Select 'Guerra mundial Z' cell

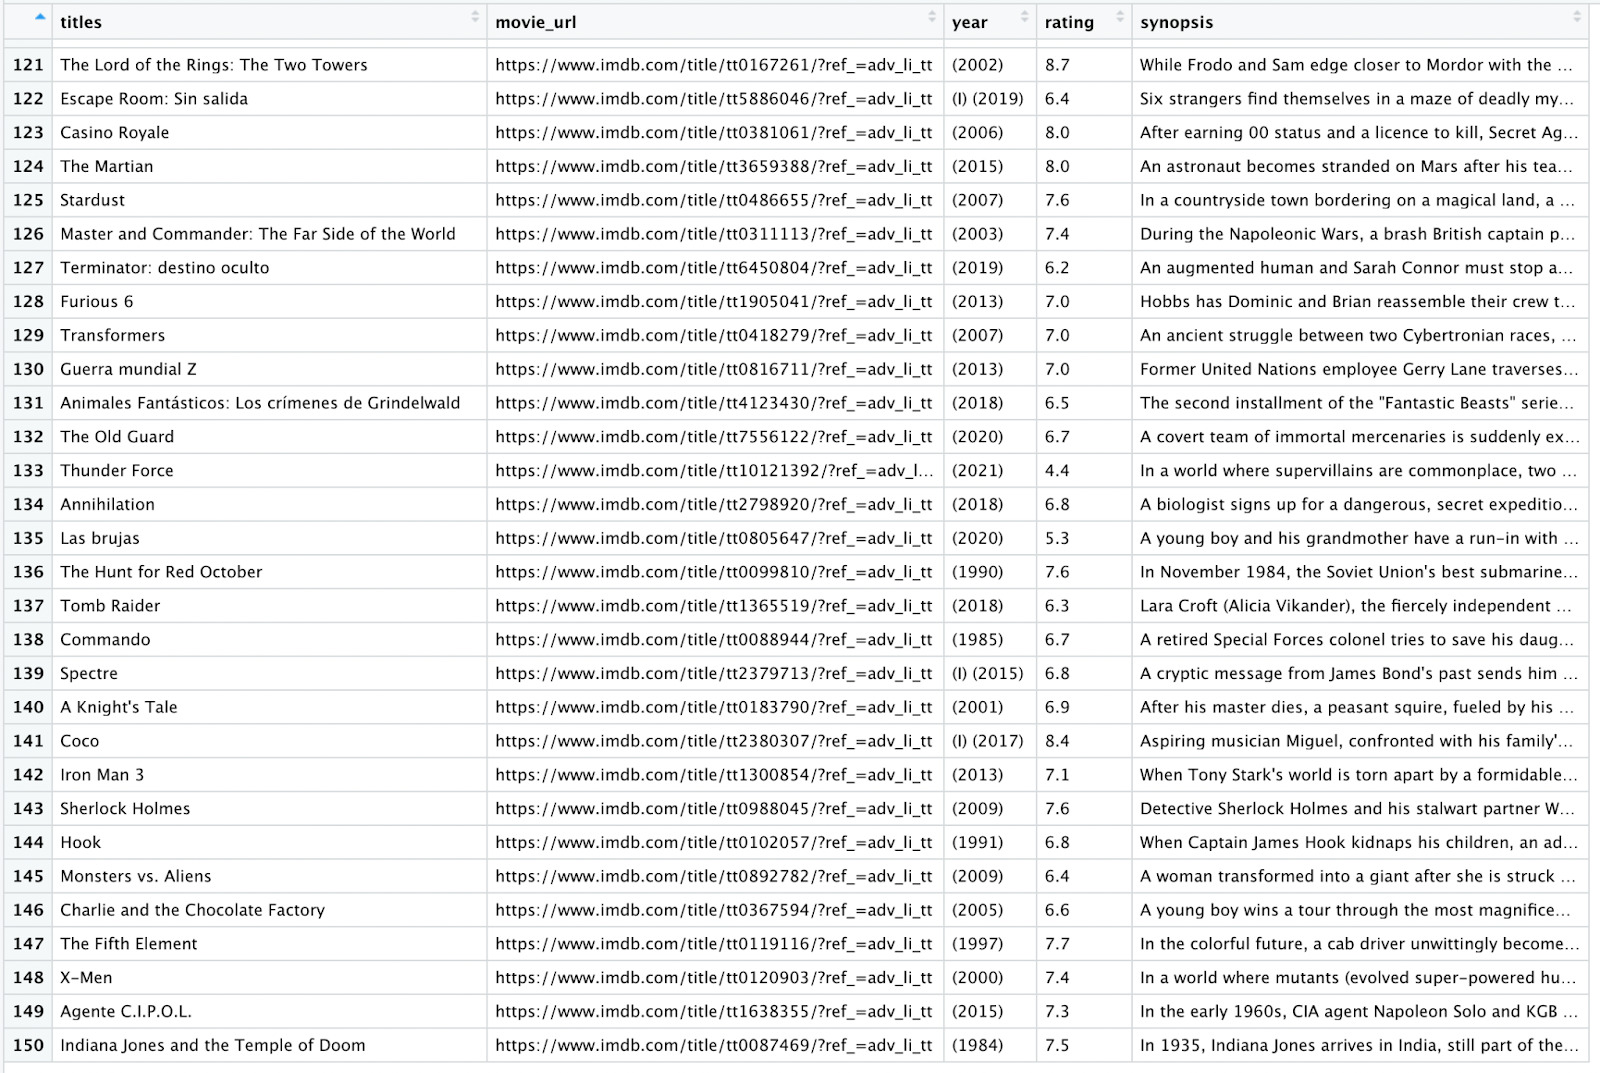coord(269,369)
